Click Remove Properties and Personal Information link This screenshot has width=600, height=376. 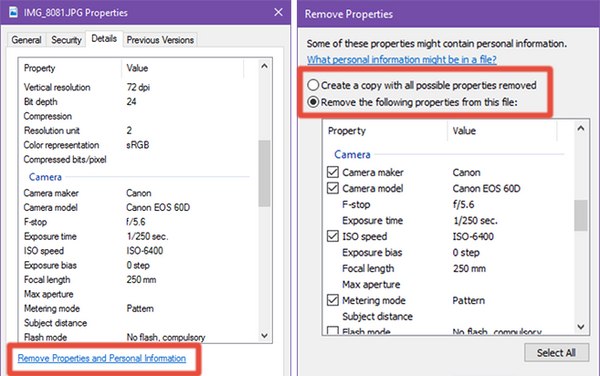pos(102,358)
